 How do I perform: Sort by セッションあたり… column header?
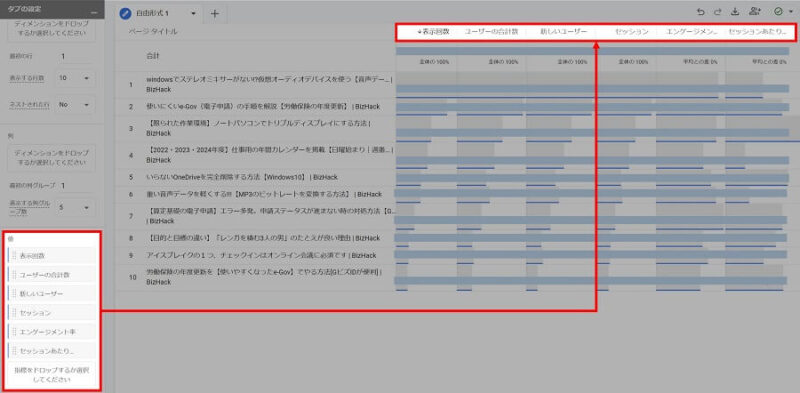coord(757,32)
